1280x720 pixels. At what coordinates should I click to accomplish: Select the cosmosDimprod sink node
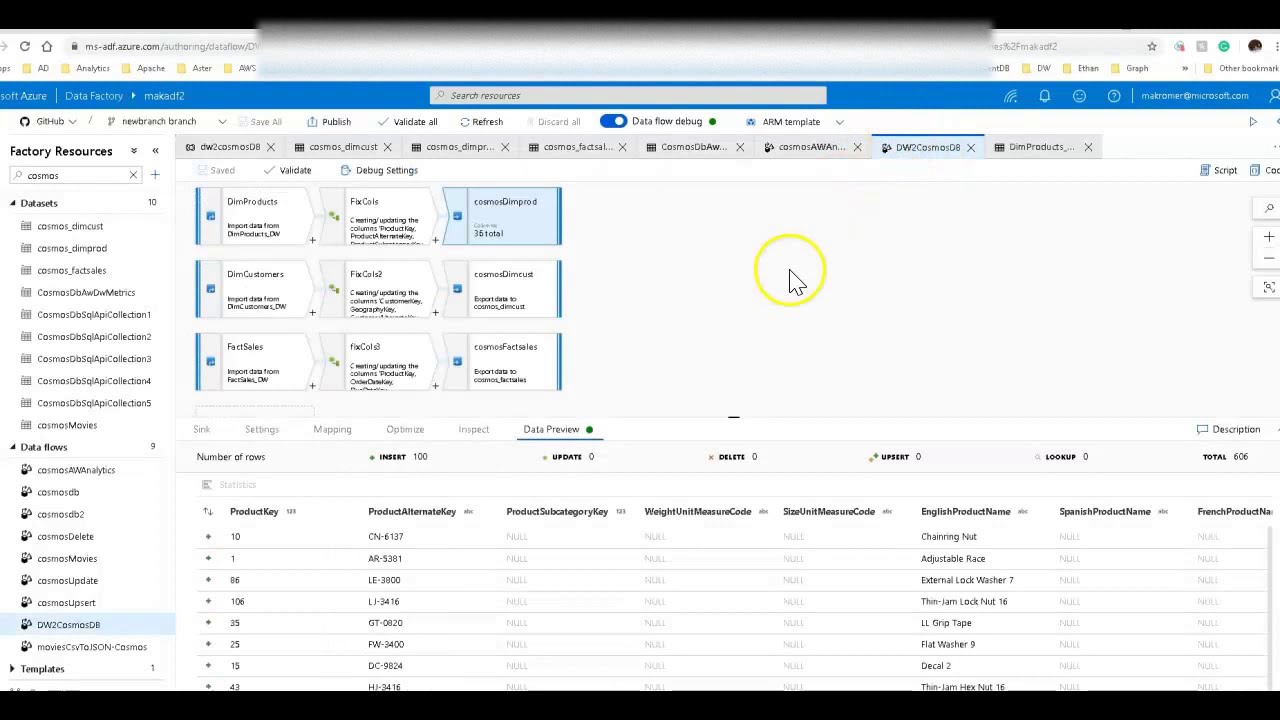pyautogui.click(x=503, y=216)
